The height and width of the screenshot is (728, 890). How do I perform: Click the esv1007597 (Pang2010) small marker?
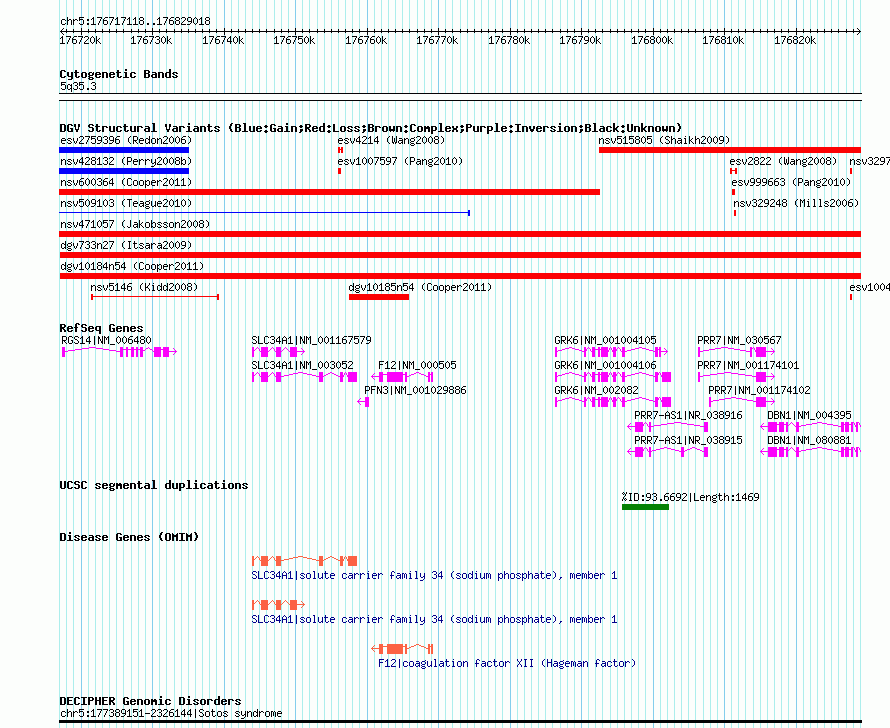339,171
